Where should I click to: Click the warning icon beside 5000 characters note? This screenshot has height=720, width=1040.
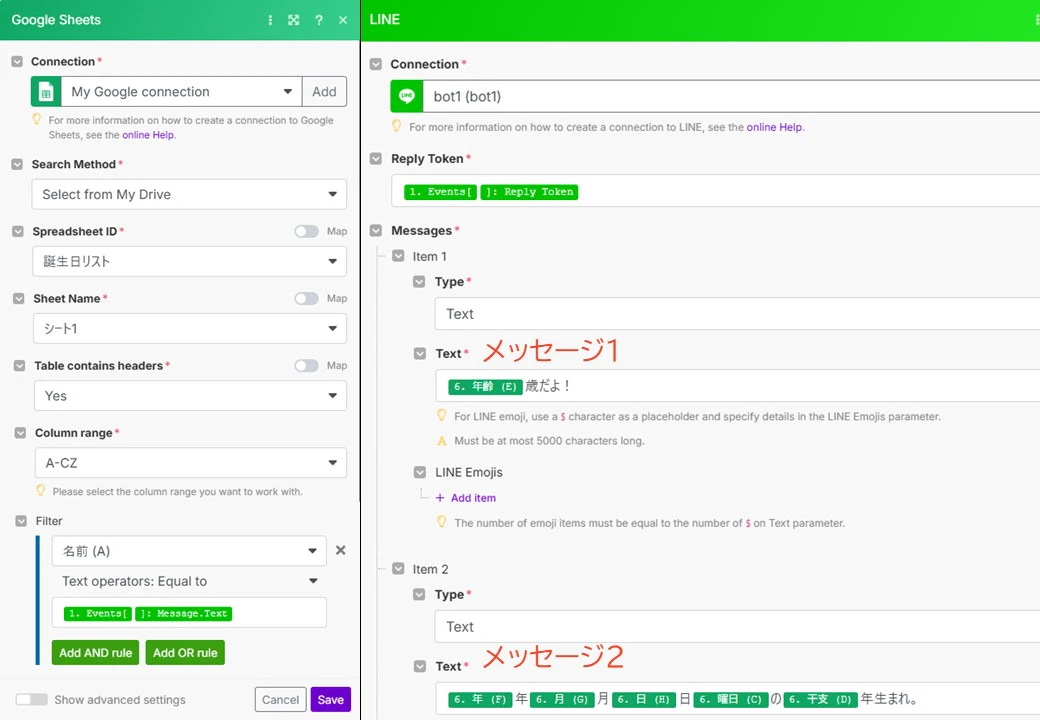point(442,440)
